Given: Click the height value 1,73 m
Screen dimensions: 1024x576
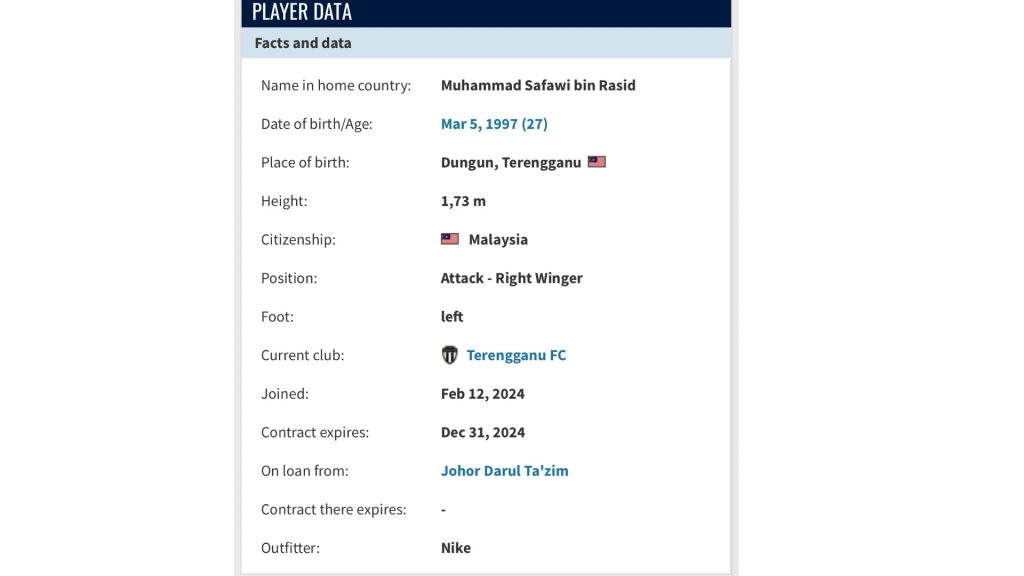Looking at the screenshot, I should click(x=463, y=200).
